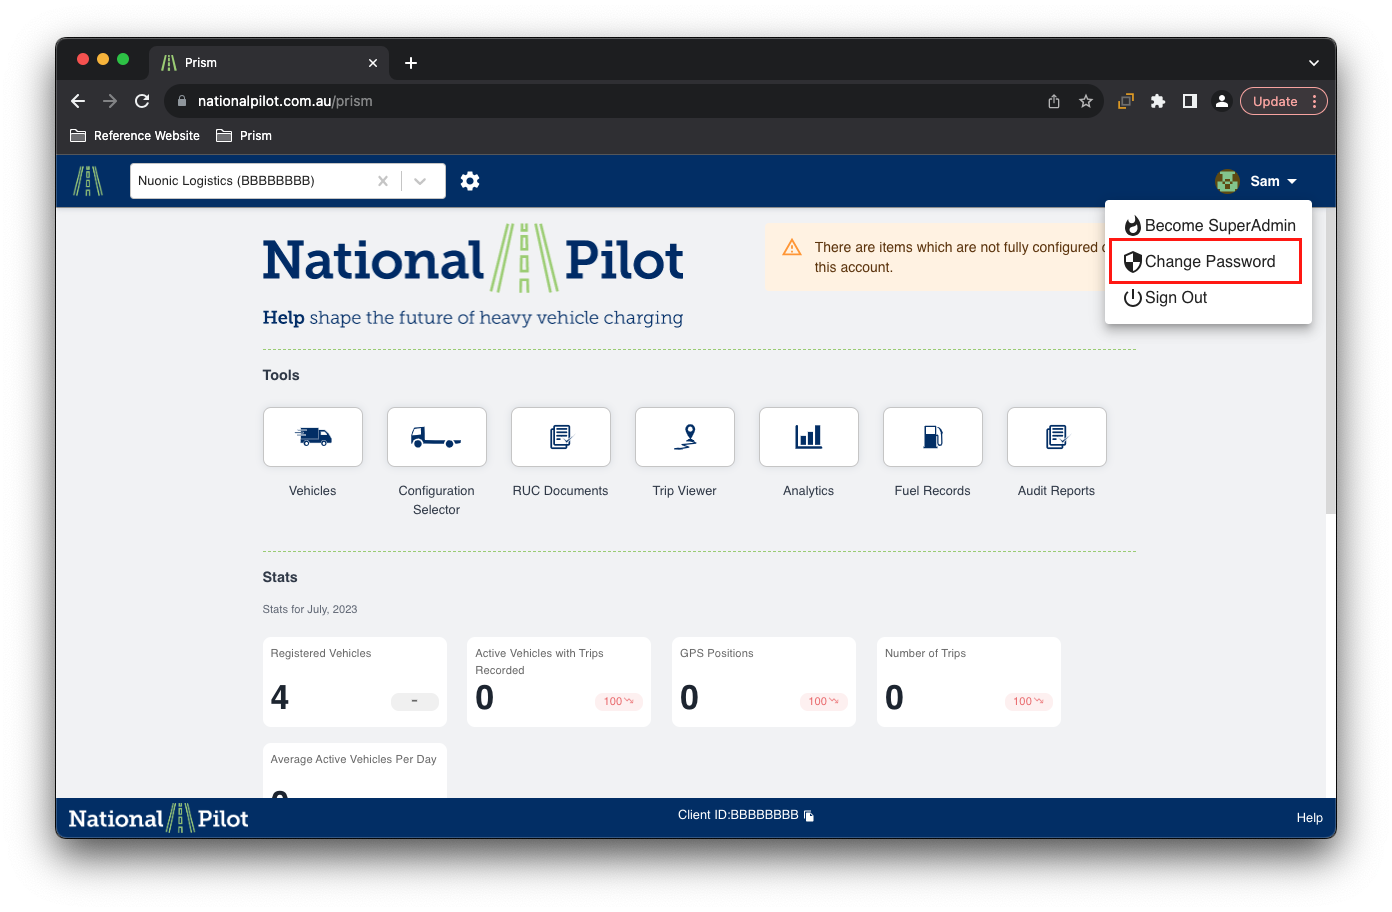The height and width of the screenshot is (912, 1392).
Task: Launch the Trip Viewer tool
Action: 685,437
